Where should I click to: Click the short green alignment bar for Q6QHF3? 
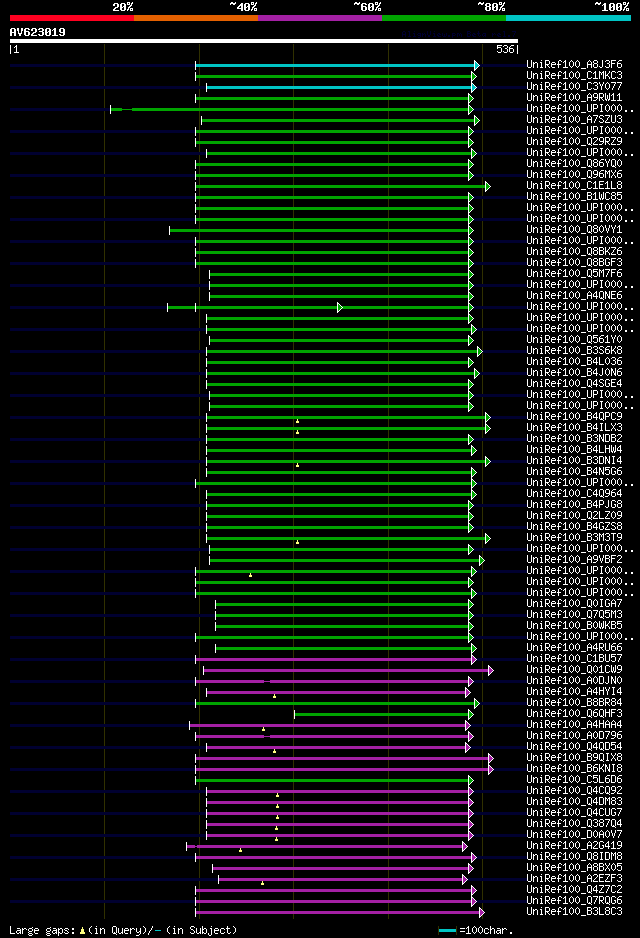pos(383,714)
